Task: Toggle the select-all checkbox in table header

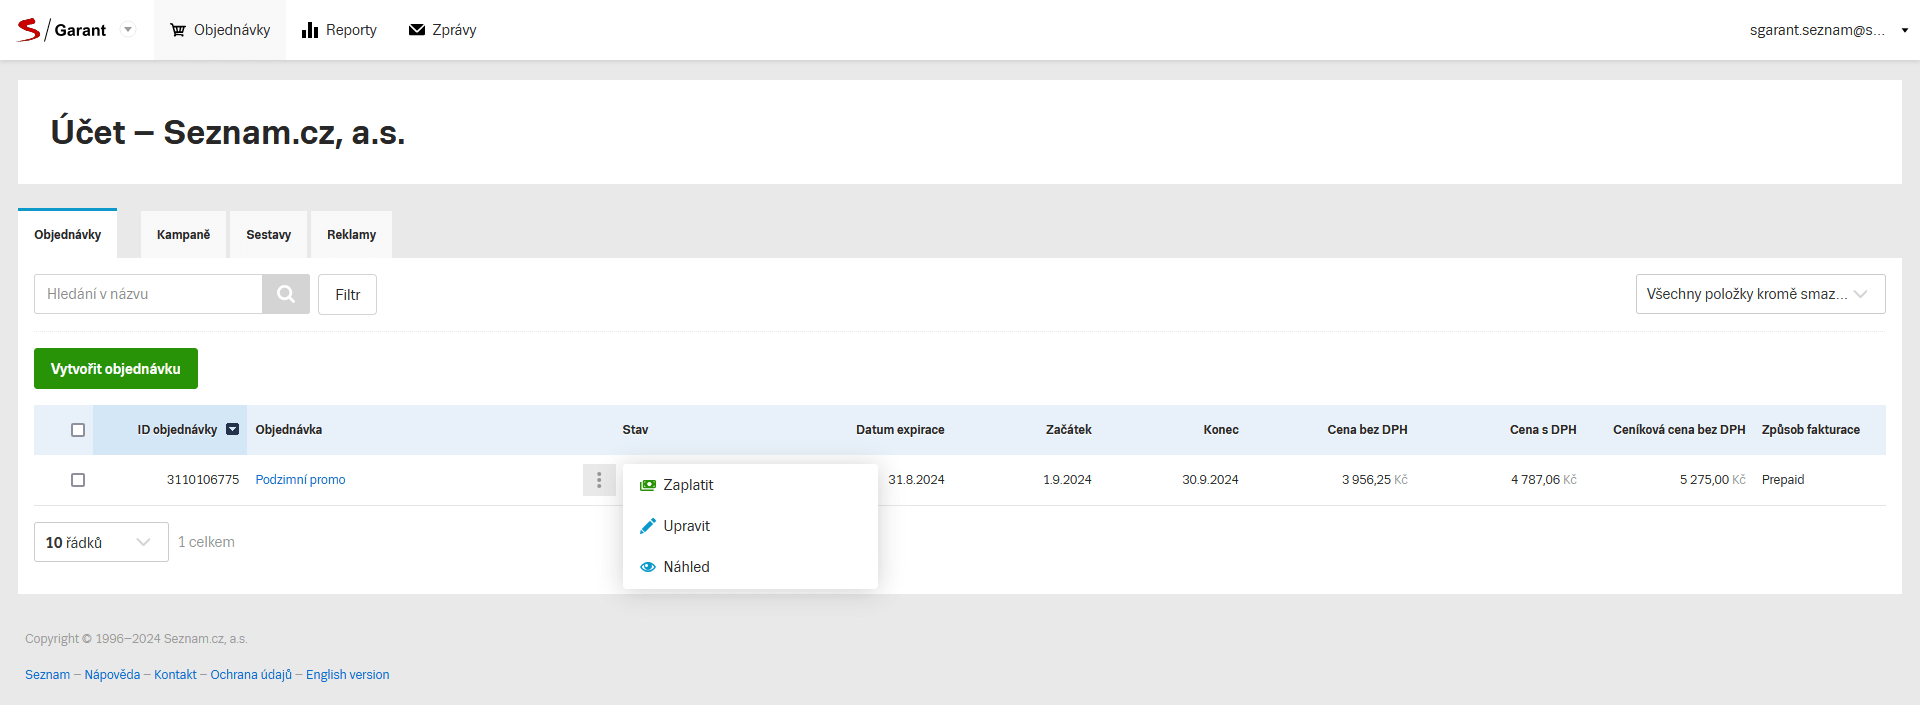Action: click(78, 430)
